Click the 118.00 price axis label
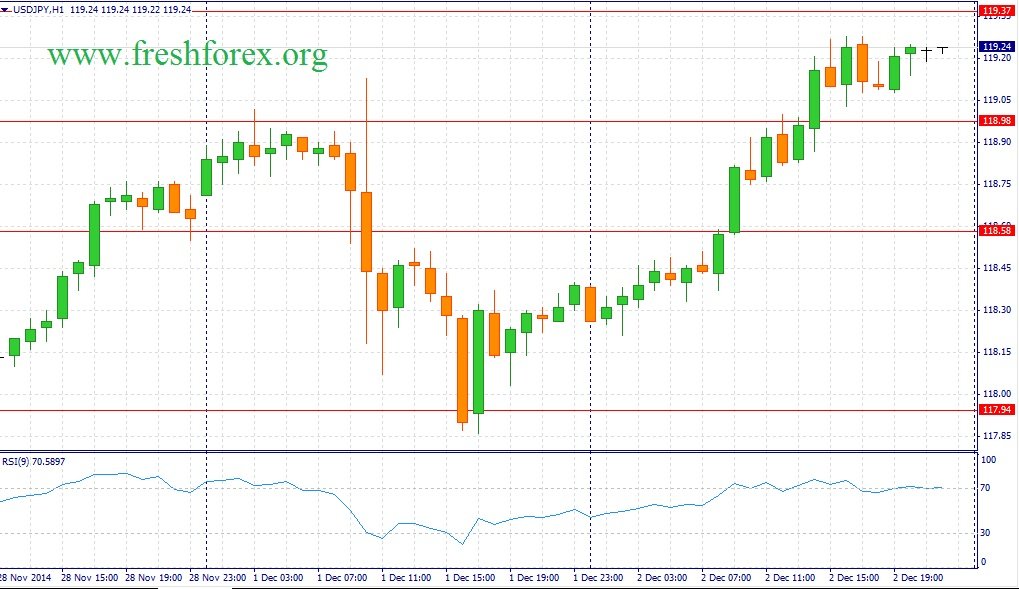Viewport: 1019px width, 589px height. coord(996,393)
